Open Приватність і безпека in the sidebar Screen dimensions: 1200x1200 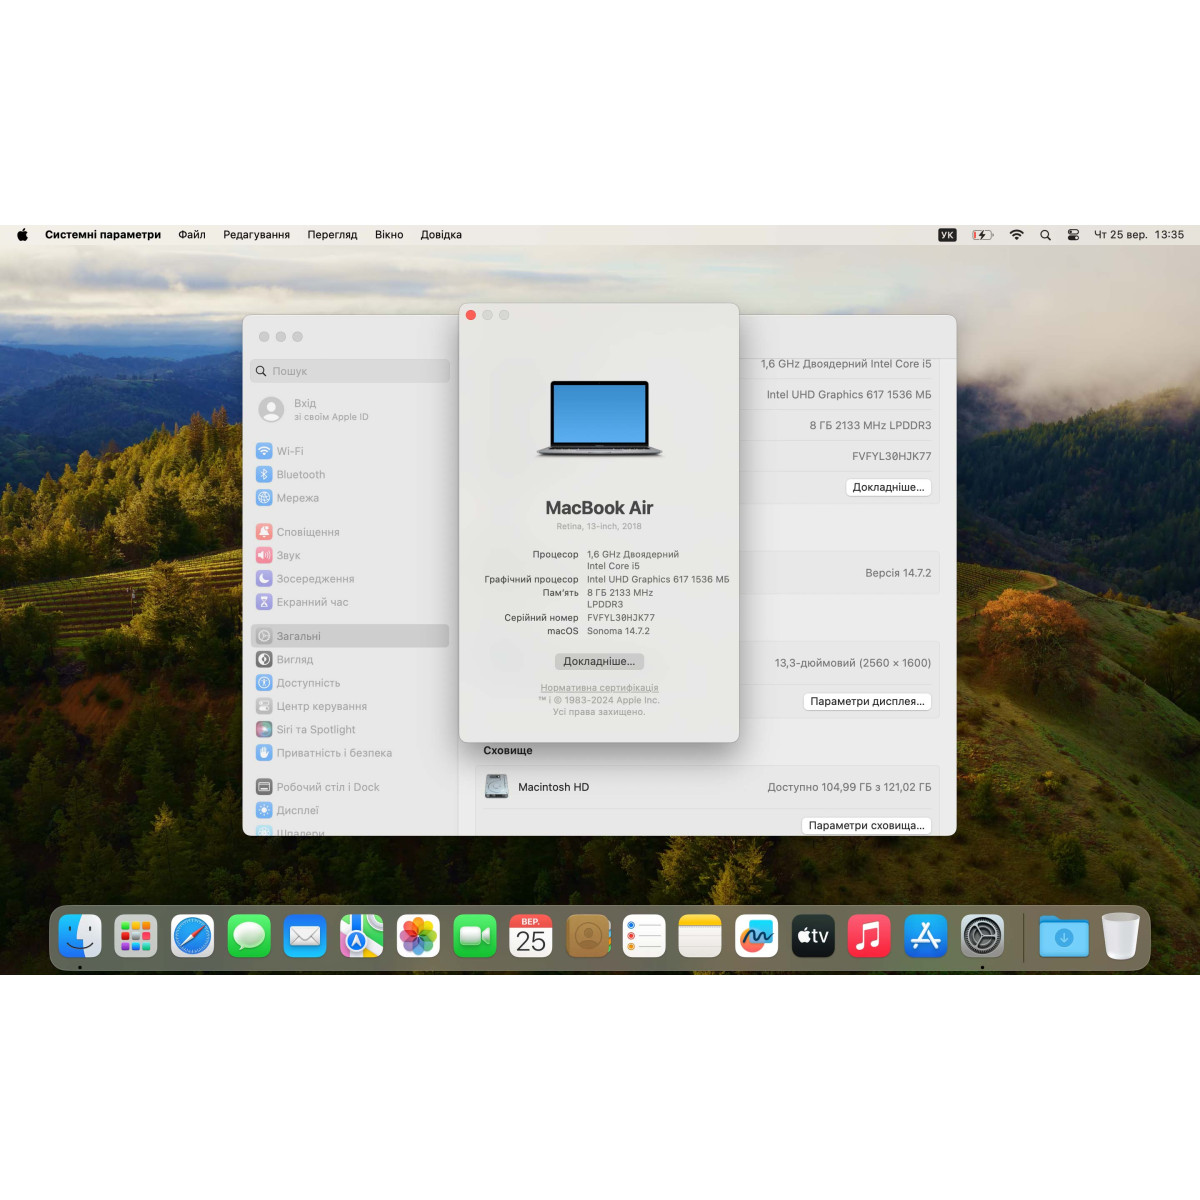(350, 753)
